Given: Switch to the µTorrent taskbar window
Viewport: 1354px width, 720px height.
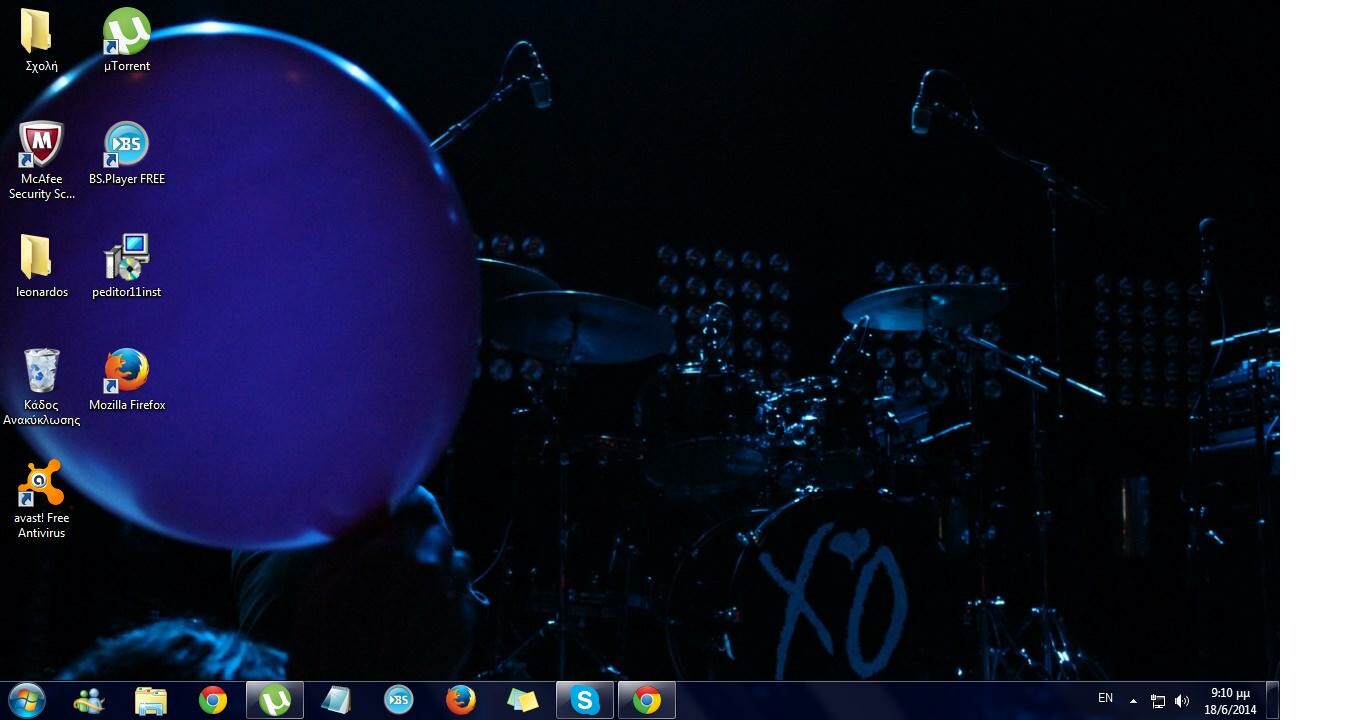Looking at the screenshot, I should tap(275, 701).
